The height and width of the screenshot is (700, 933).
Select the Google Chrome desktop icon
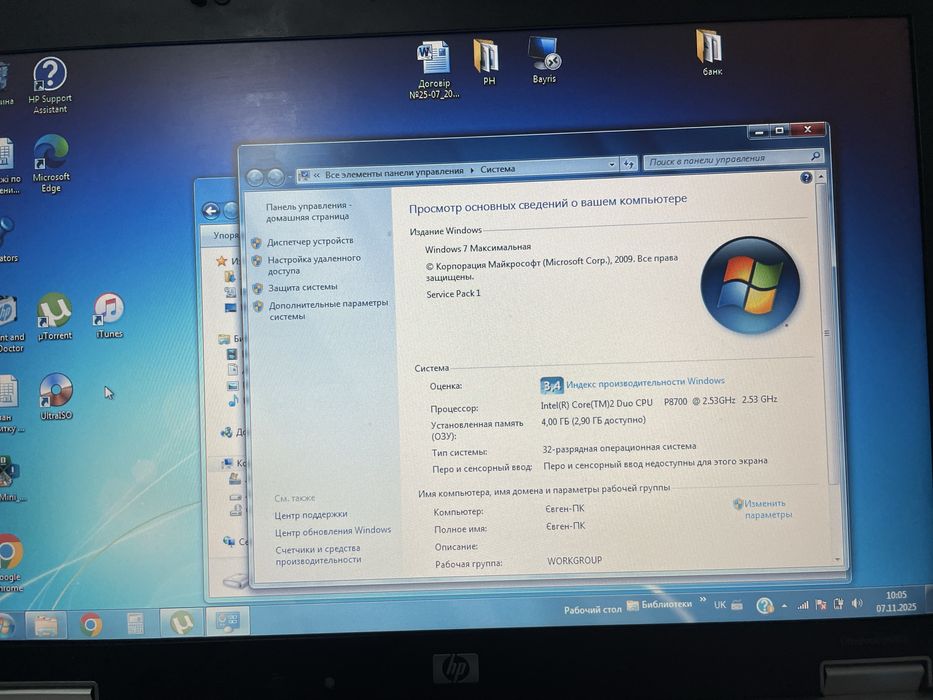10,562
